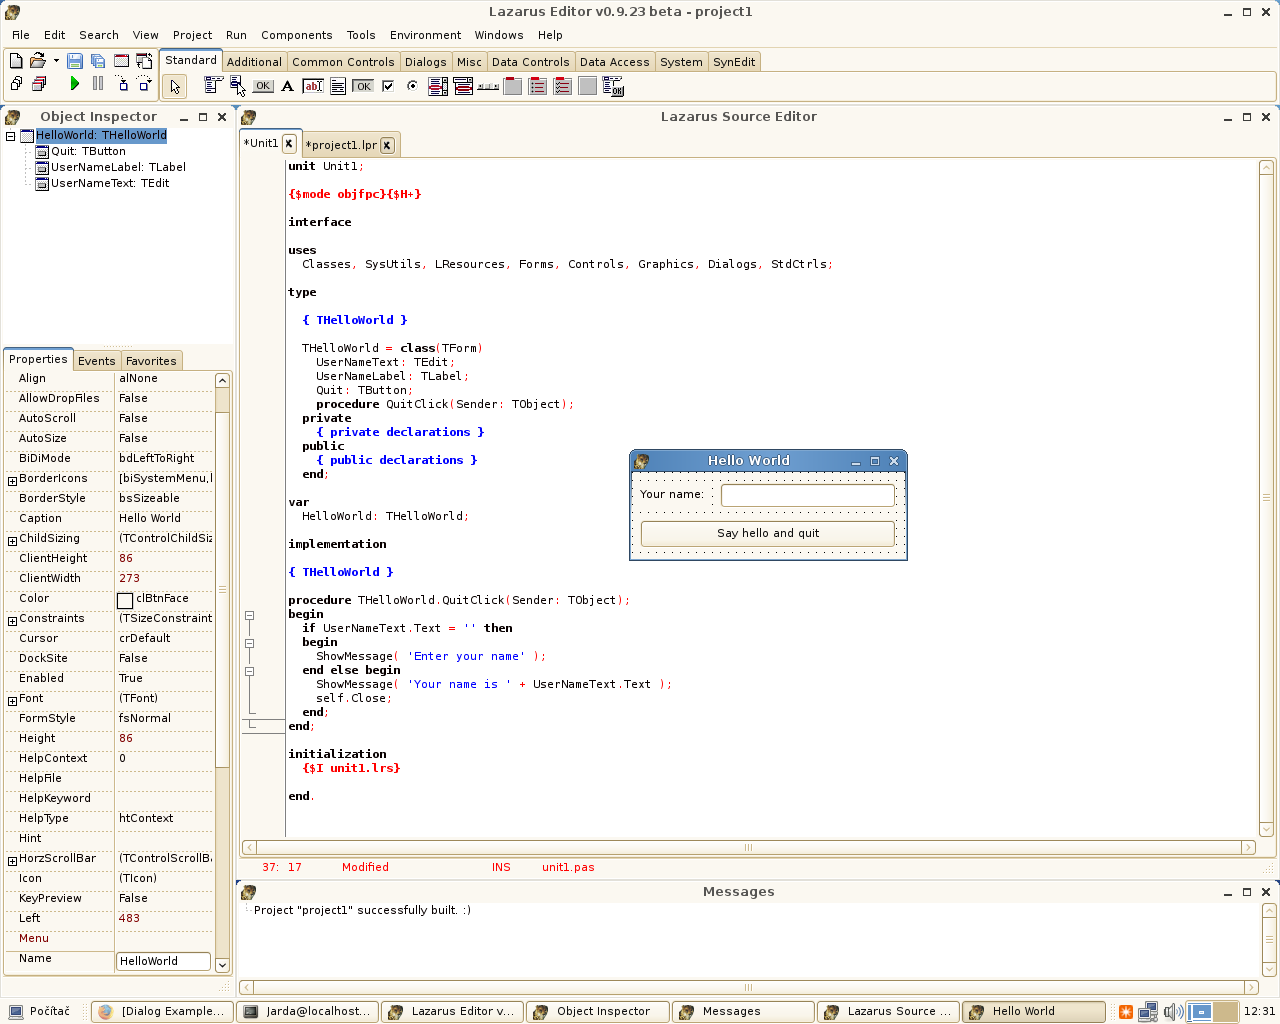Click the Step Into icon
The height and width of the screenshot is (1024, 1280).
[121, 84]
